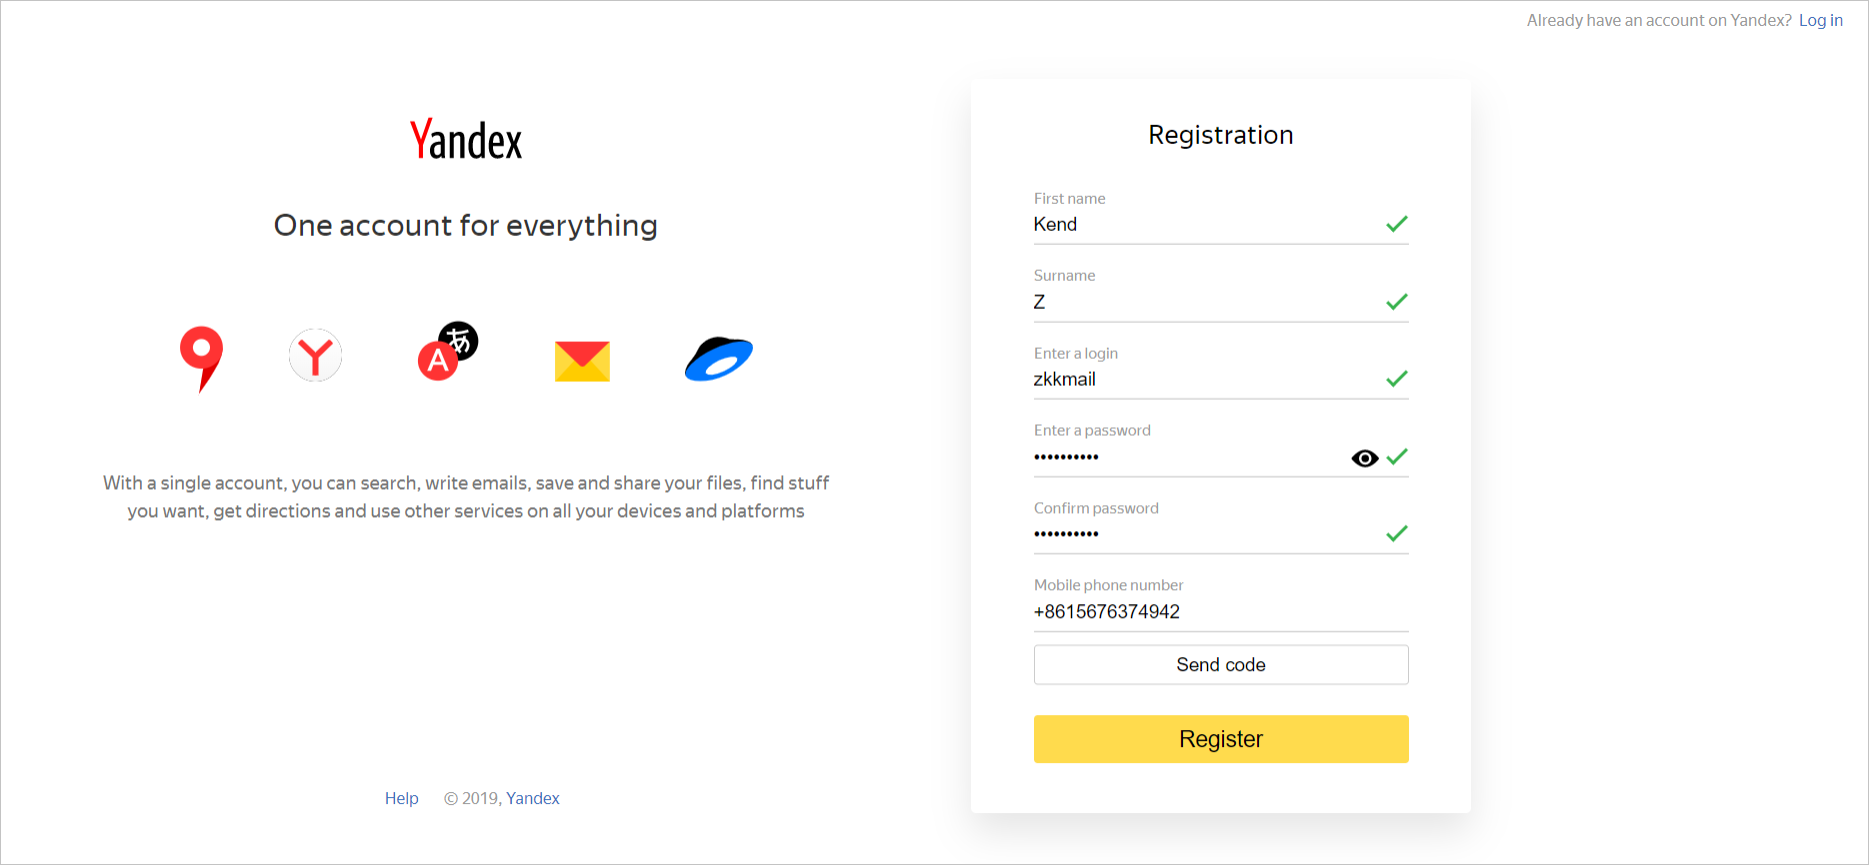Click the Surname checkmark icon
This screenshot has height=865, width=1869.
pyautogui.click(x=1397, y=302)
